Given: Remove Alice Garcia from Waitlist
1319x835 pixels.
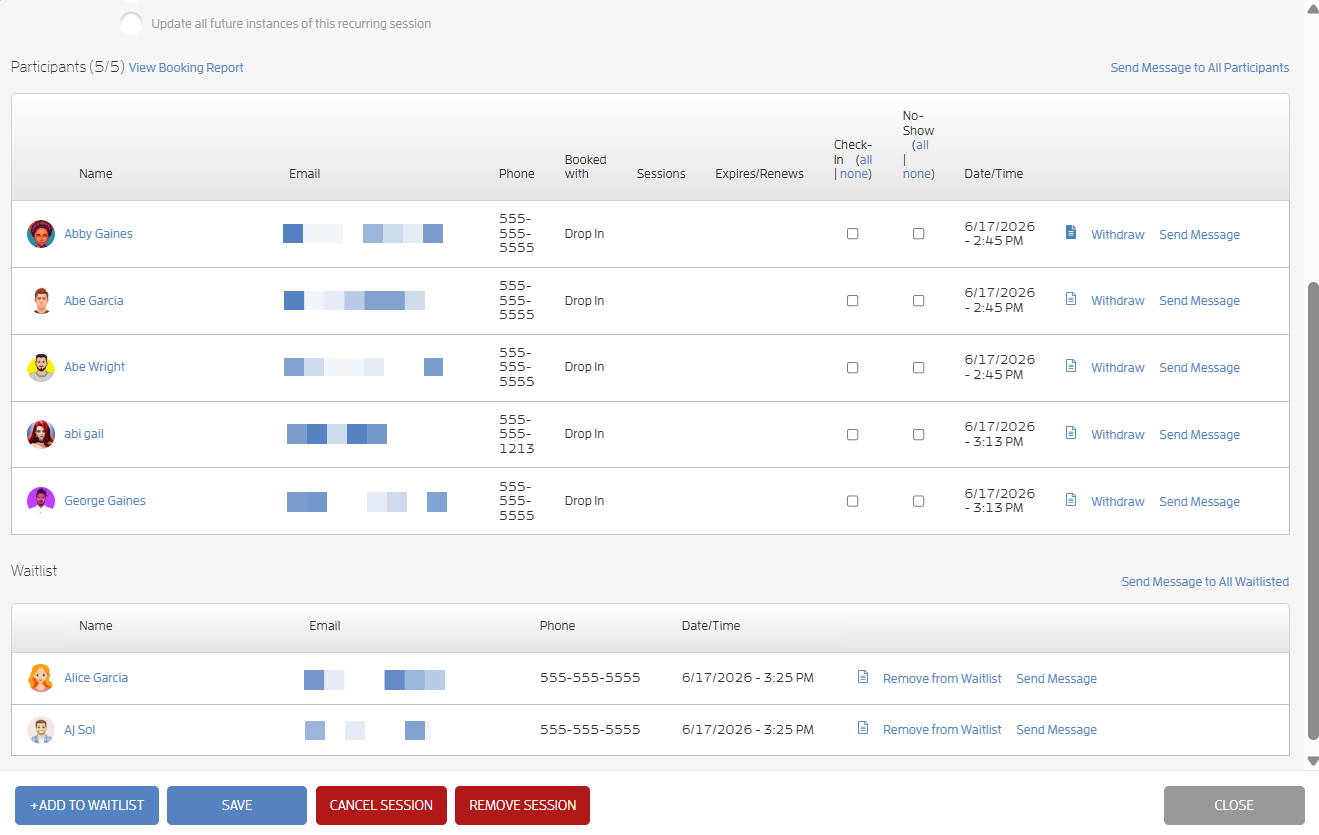Looking at the screenshot, I should (x=942, y=679).
